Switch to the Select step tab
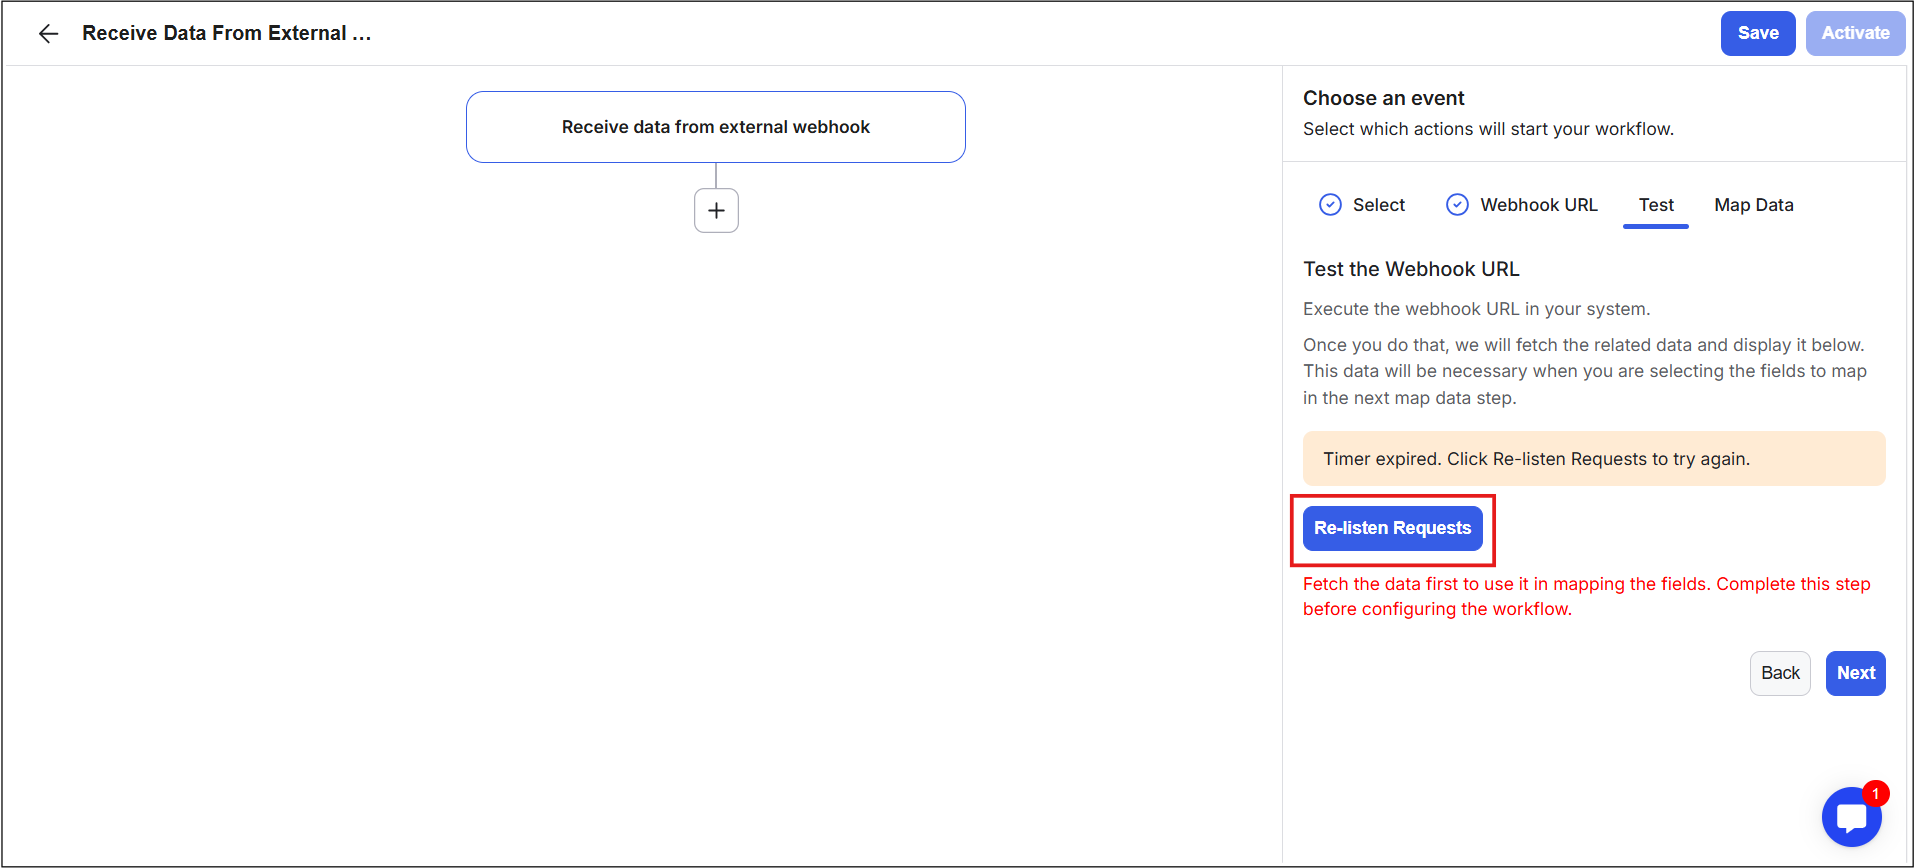Viewport: 1914px width, 868px height. pyautogui.click(x=1378, y=205)
